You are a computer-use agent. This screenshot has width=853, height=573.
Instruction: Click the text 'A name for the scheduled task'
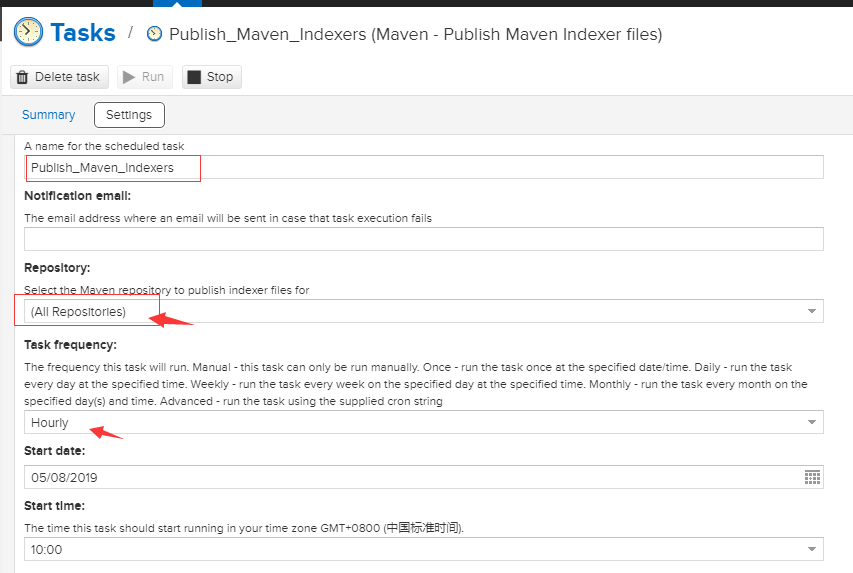tap(104, 146)
